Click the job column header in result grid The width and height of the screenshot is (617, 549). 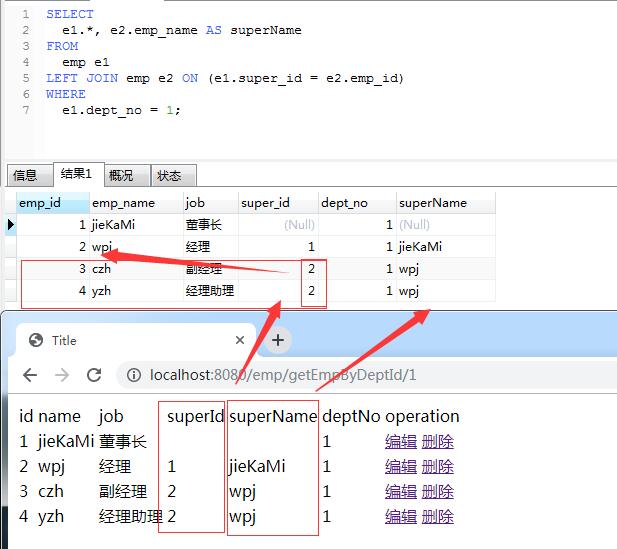pos(211,203)
